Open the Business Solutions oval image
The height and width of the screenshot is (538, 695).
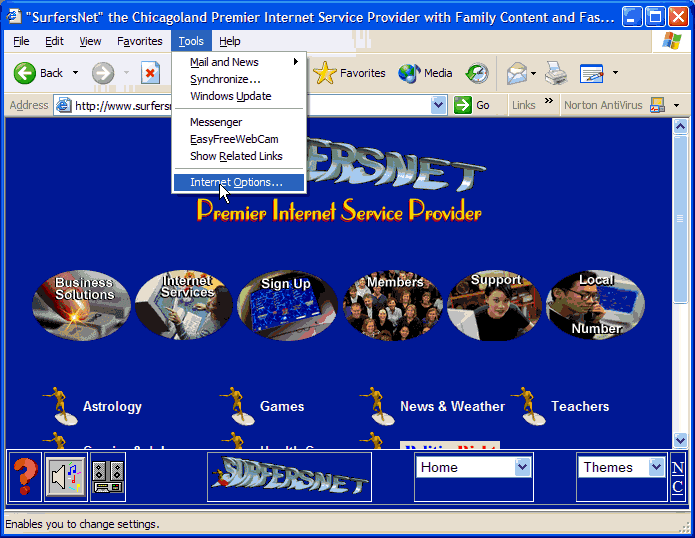tap(82, 305)
